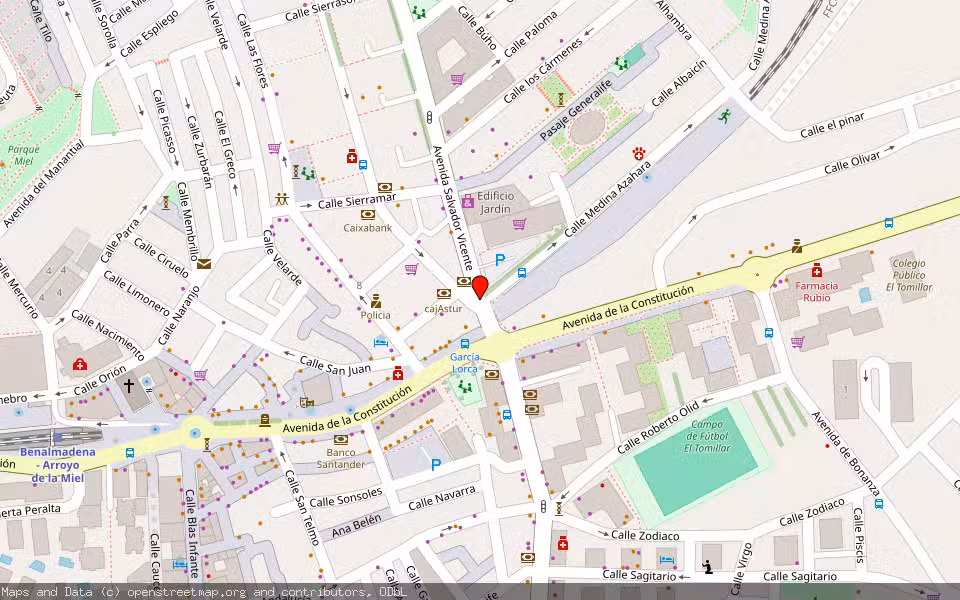This screenshot has height=600, width=960.
Task: Click the bus stop icon on Avenida de Bonanza
Action: click(x=879, y=504)
